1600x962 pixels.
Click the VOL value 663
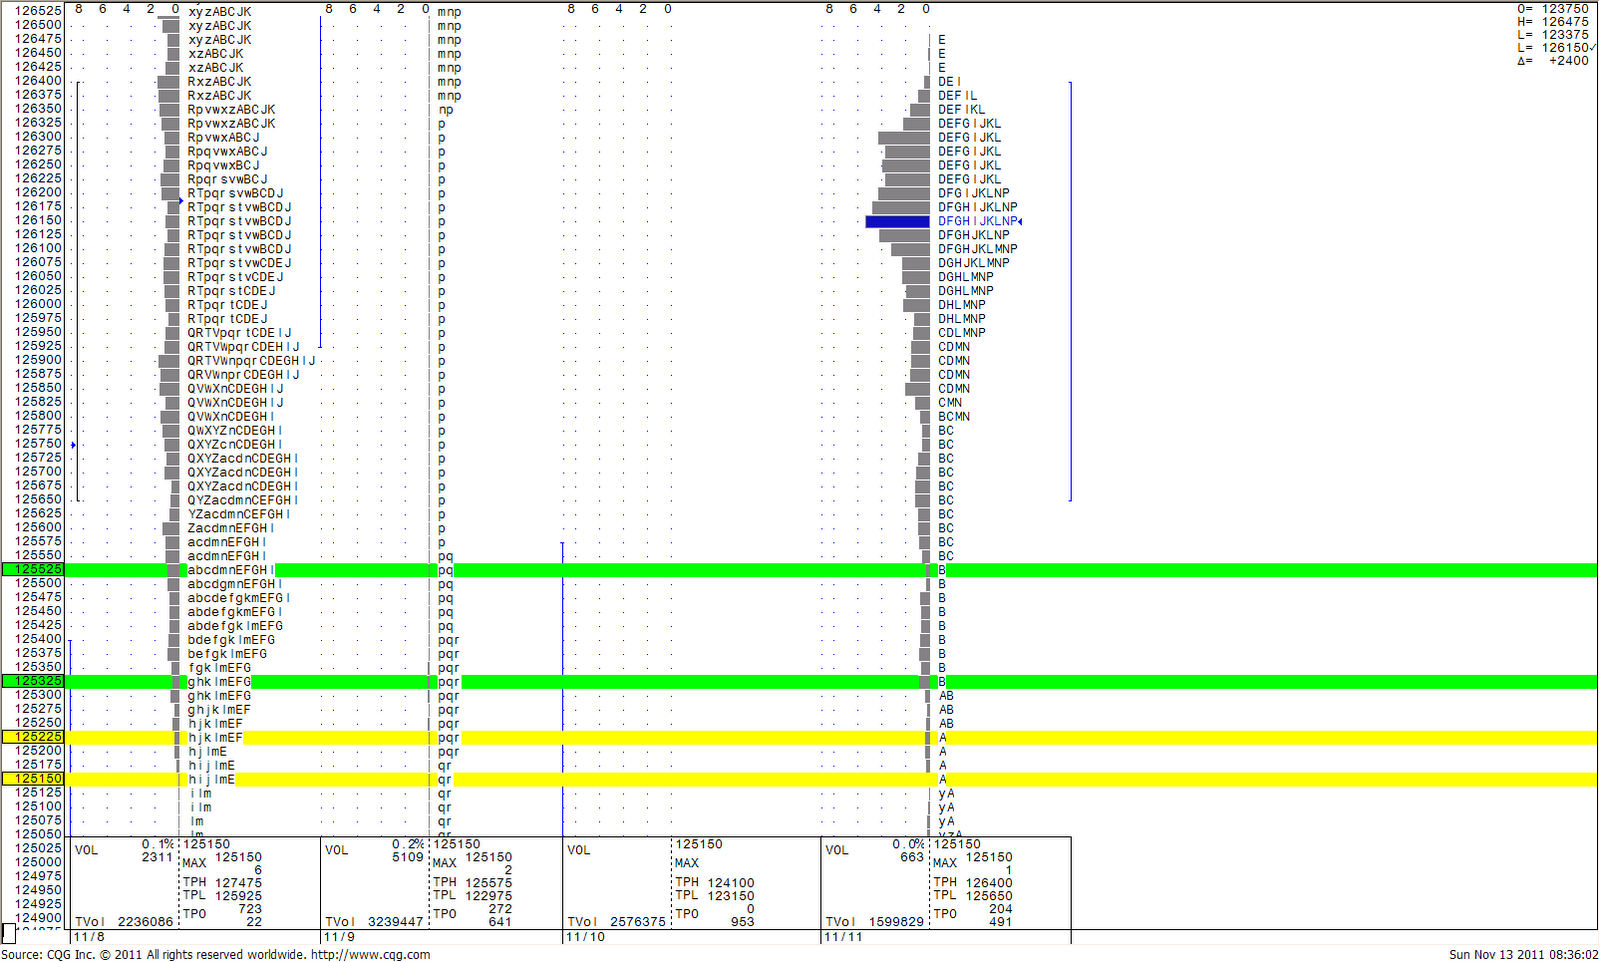[x=912, y=857]
